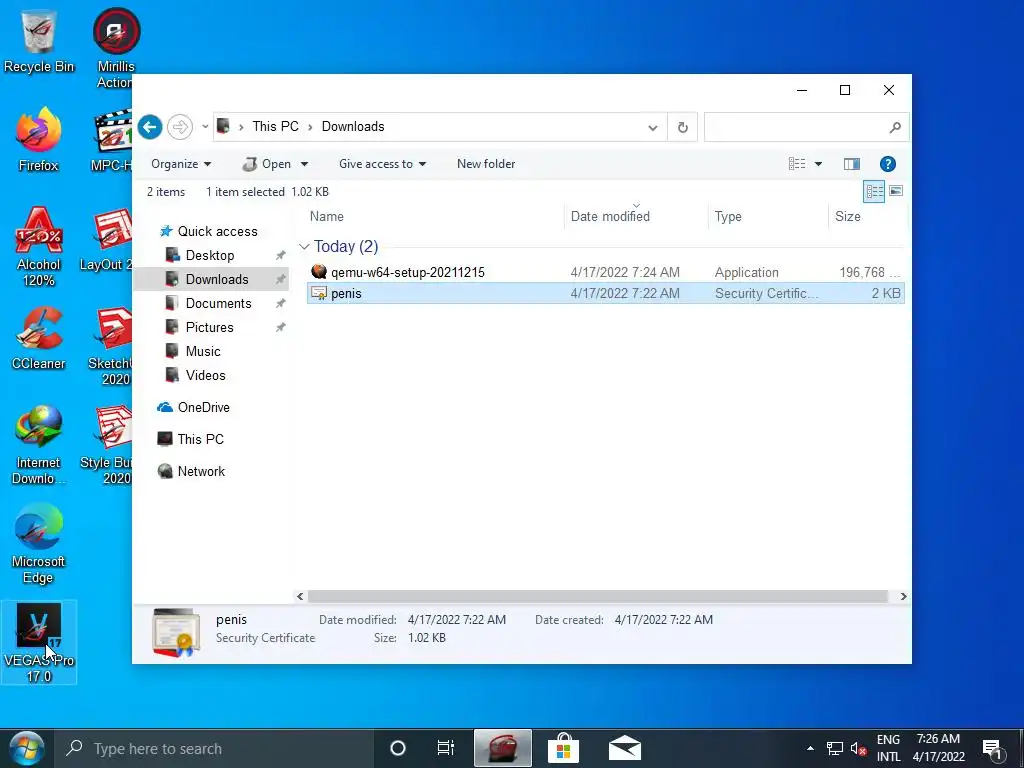Open the network tray icon

pyautogui.click(x=835, y=748)
